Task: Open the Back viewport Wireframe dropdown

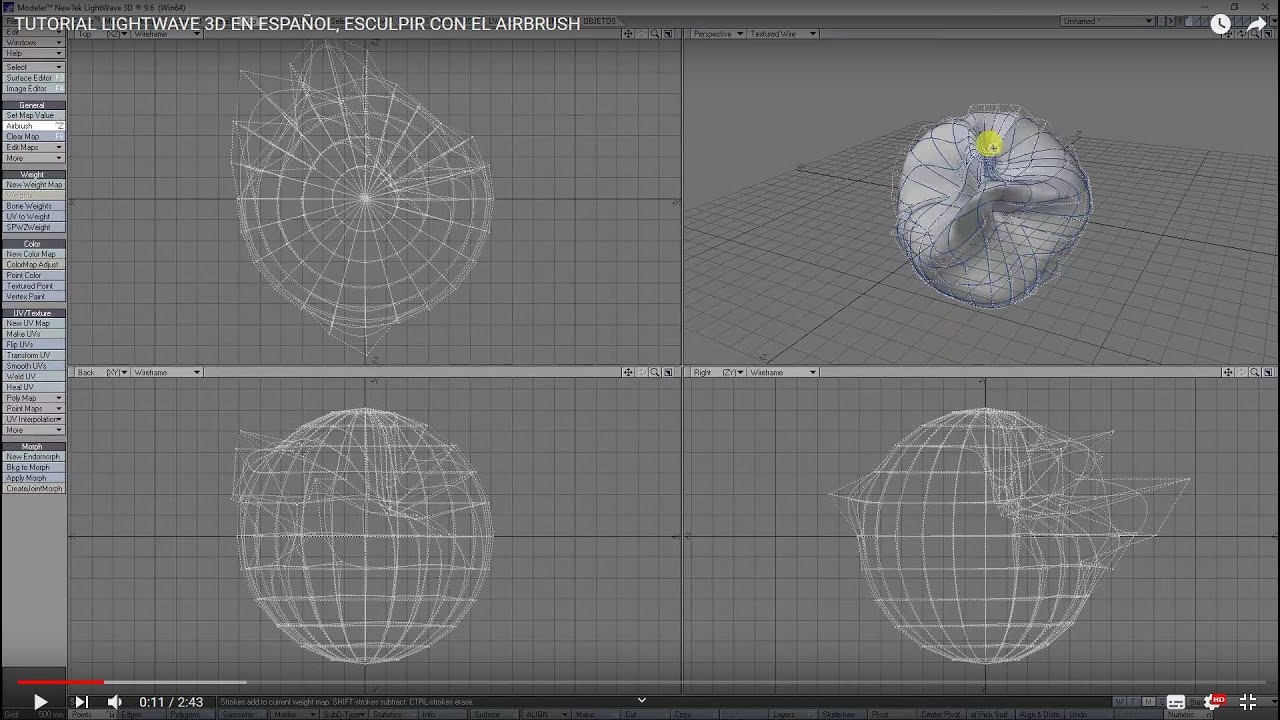Action: [167, 372]
